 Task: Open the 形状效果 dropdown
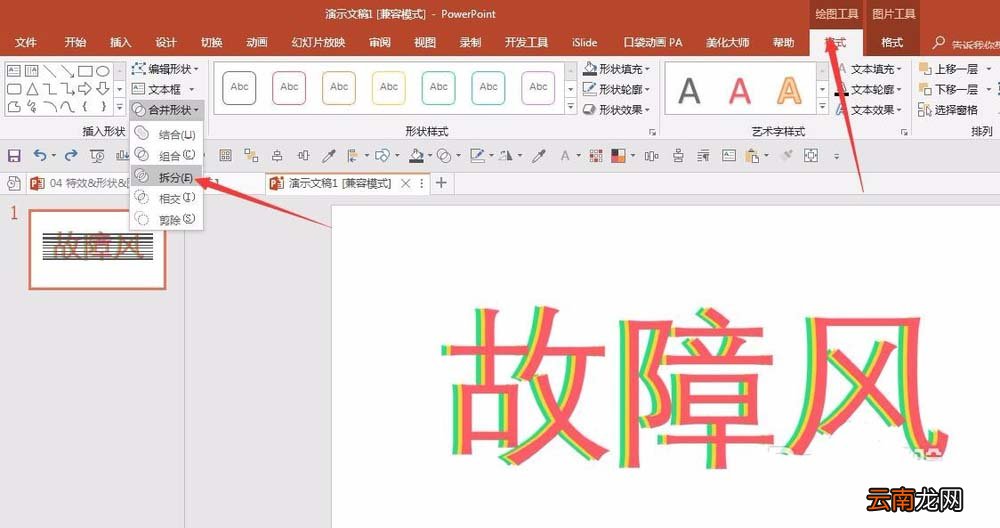617,110
